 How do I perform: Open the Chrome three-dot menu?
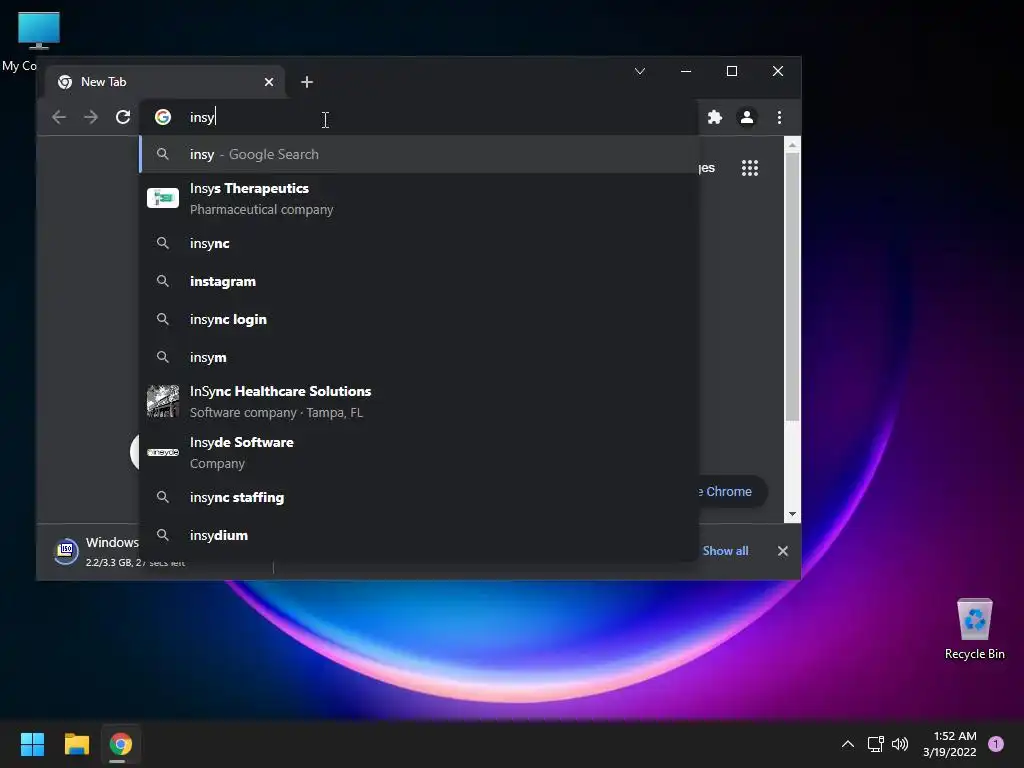pos(779,117)
